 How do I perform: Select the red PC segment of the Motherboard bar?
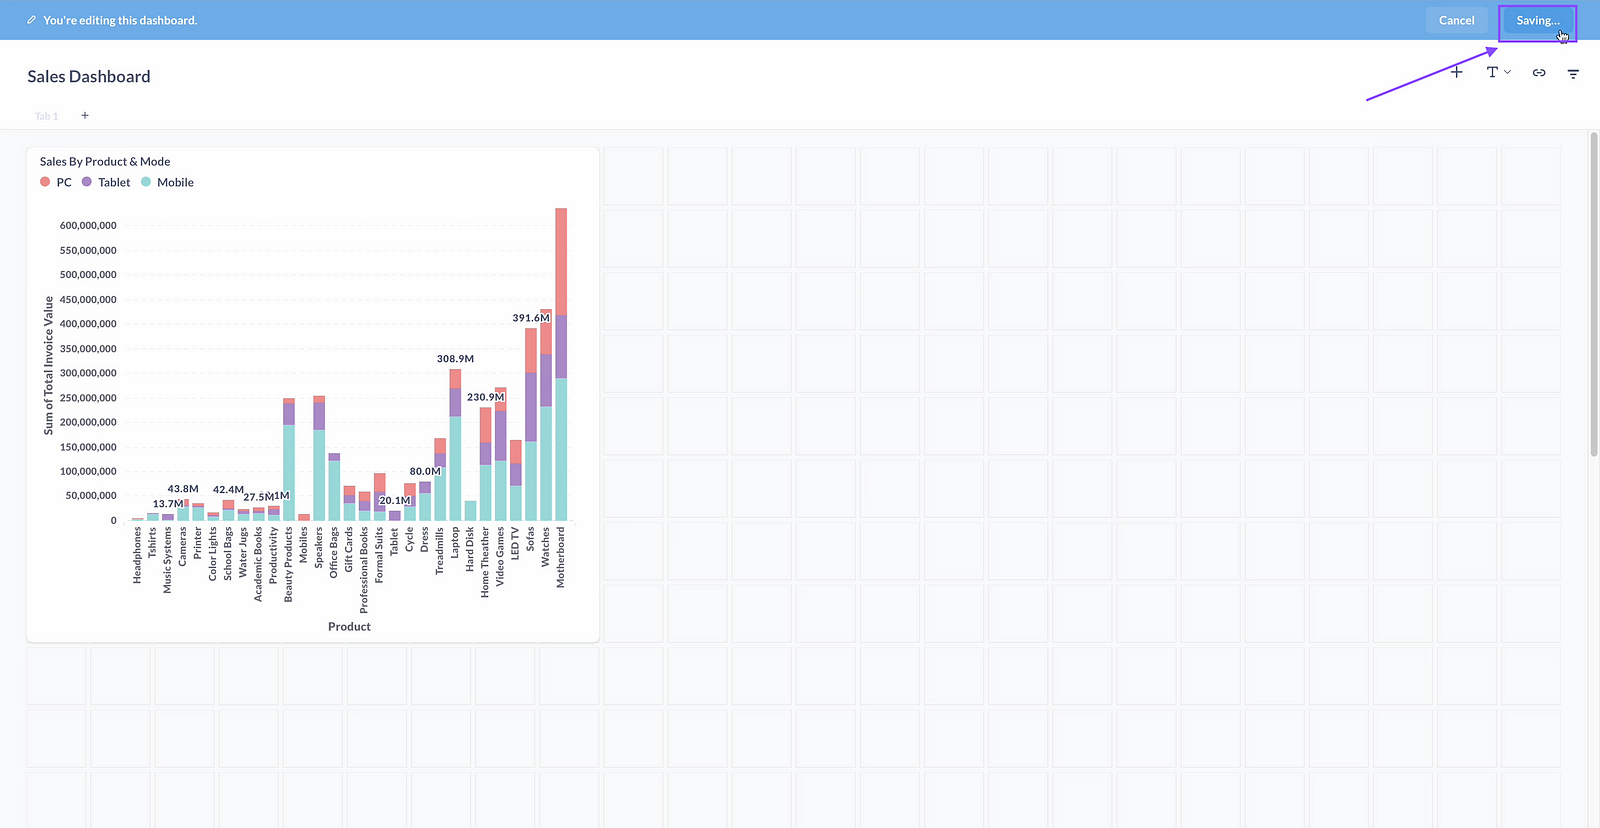pyautogui.click(x=561, y=260)
